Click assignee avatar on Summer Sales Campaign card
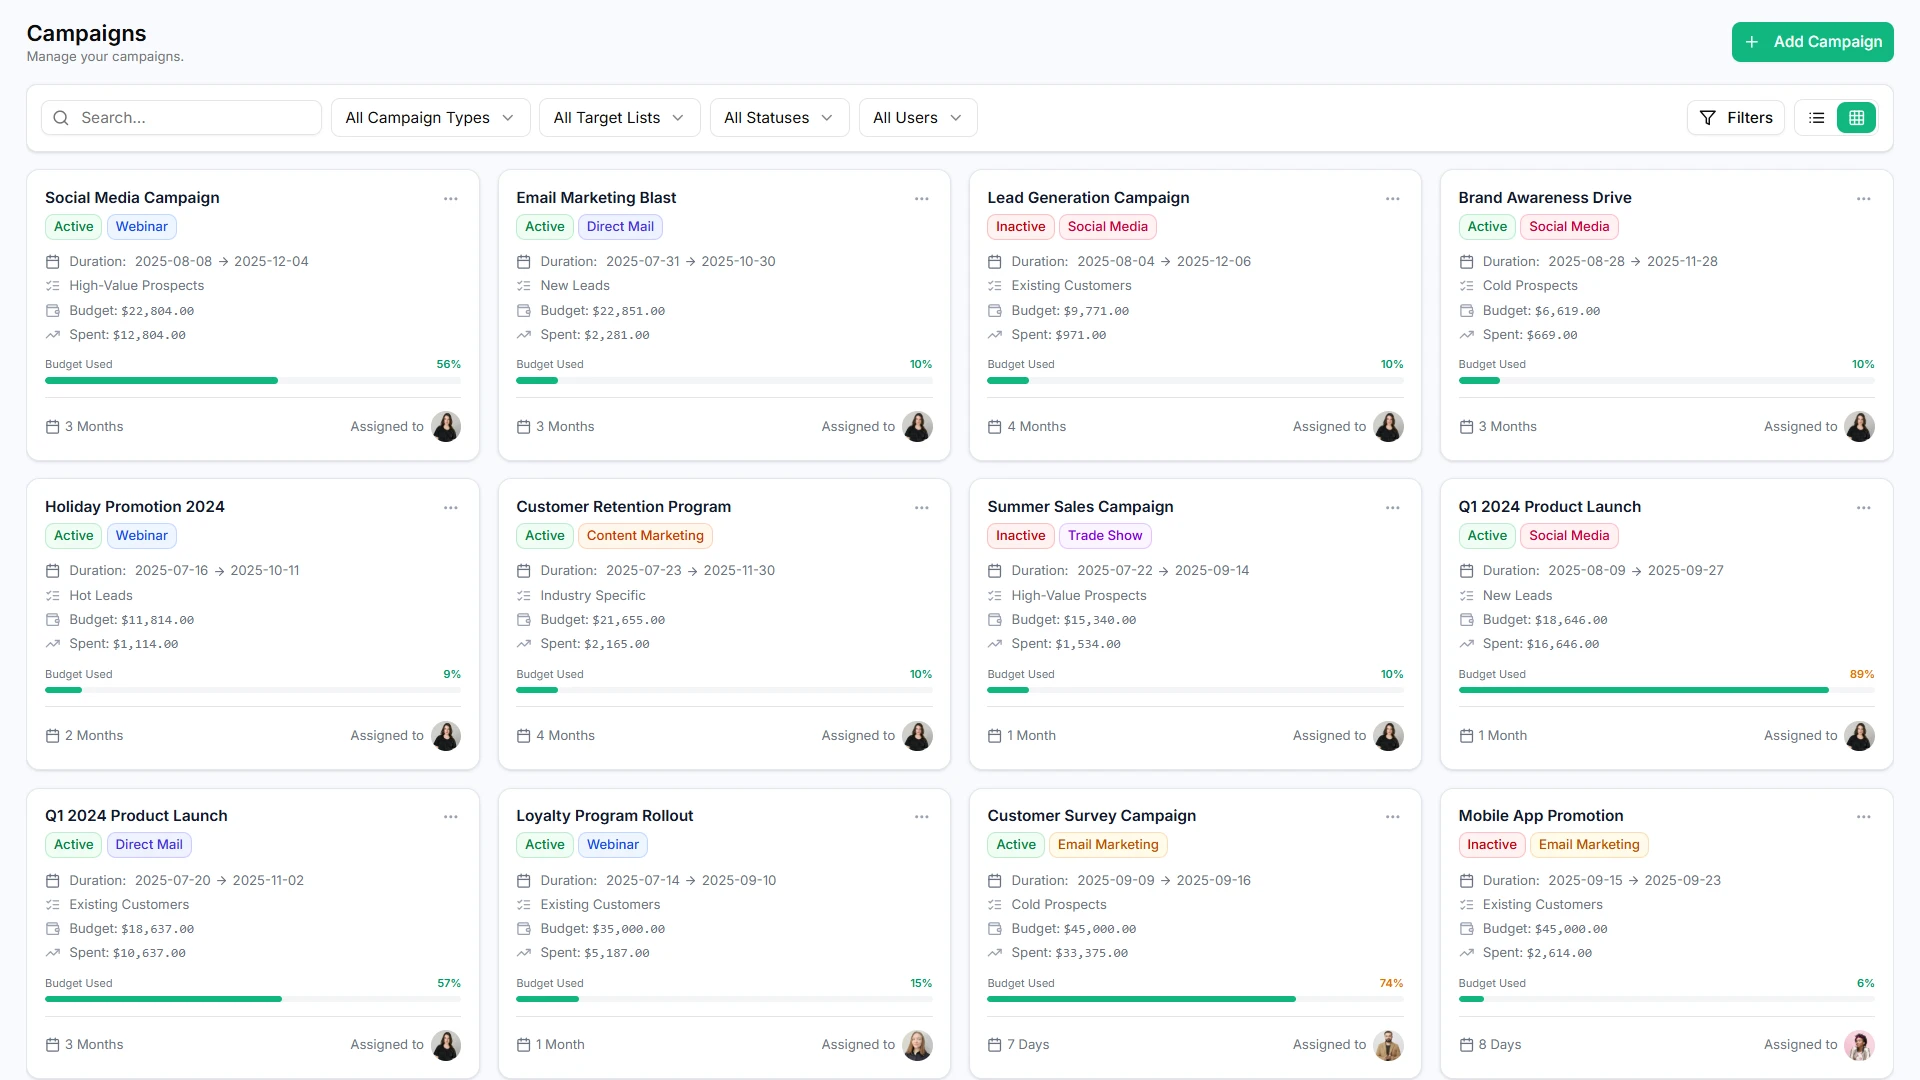 [x=1388, y=736]
